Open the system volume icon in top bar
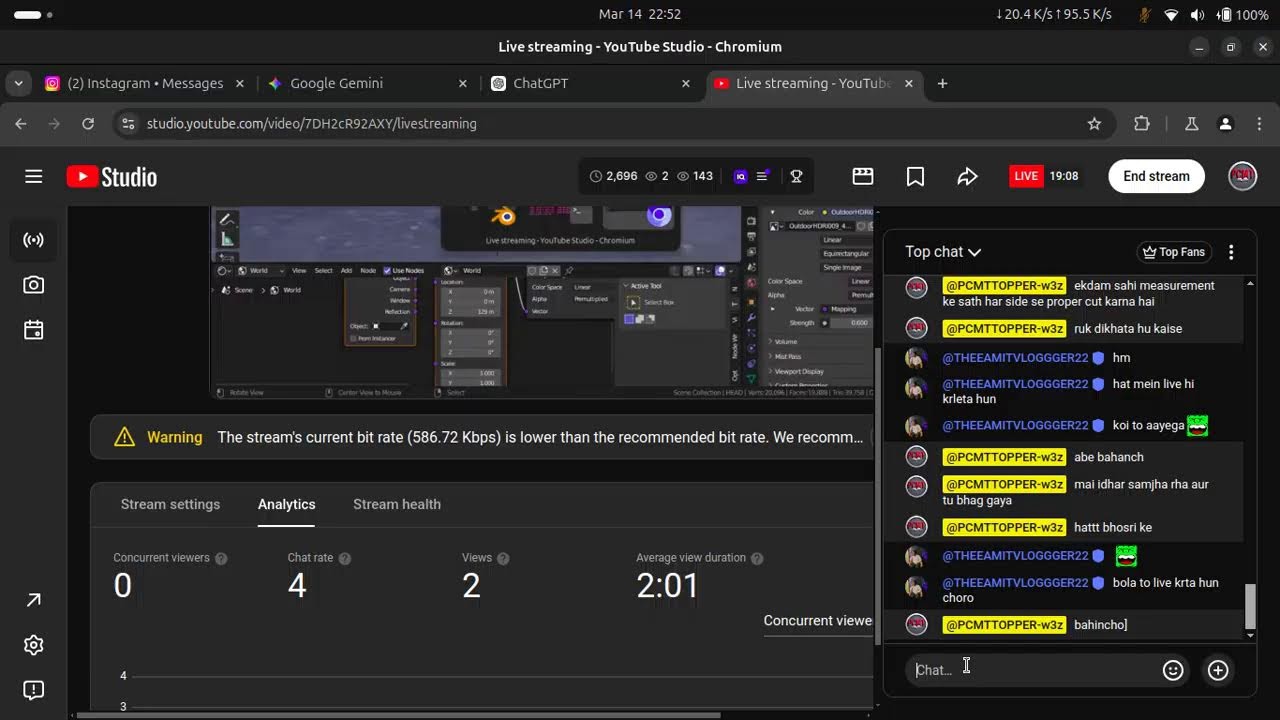1280x720 pixels. 1198,15
